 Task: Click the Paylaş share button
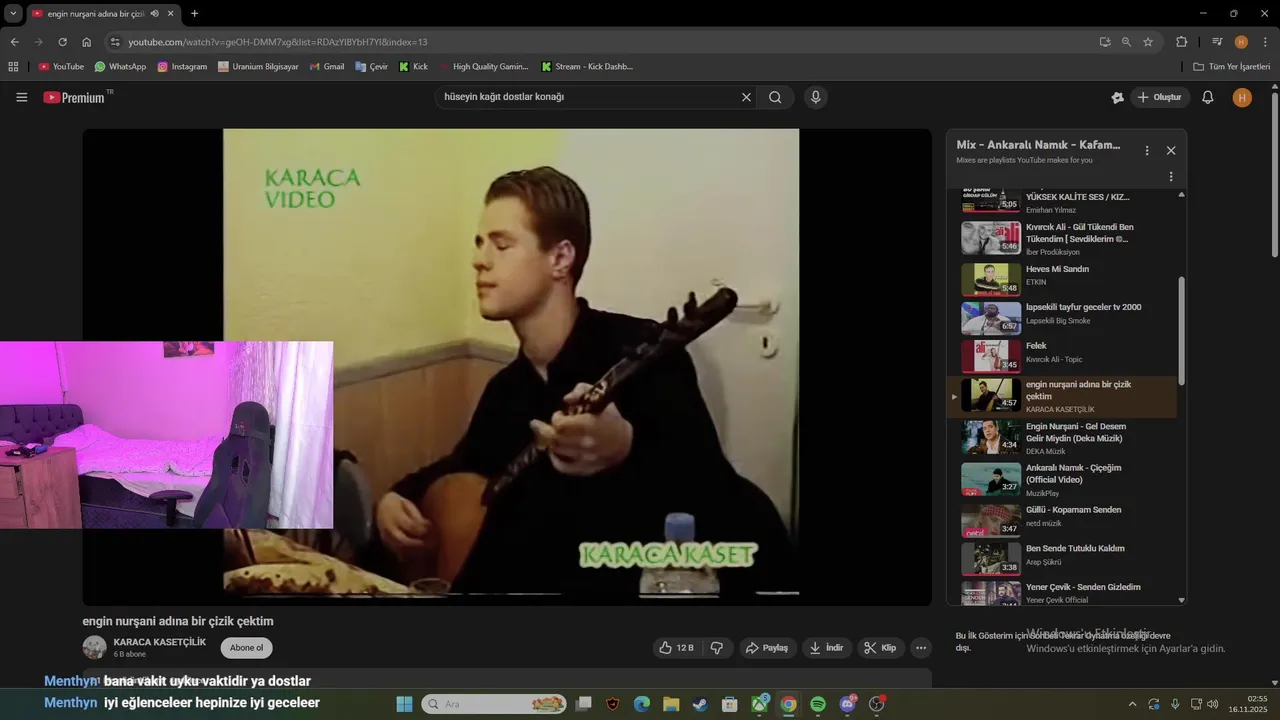(767, 648)
